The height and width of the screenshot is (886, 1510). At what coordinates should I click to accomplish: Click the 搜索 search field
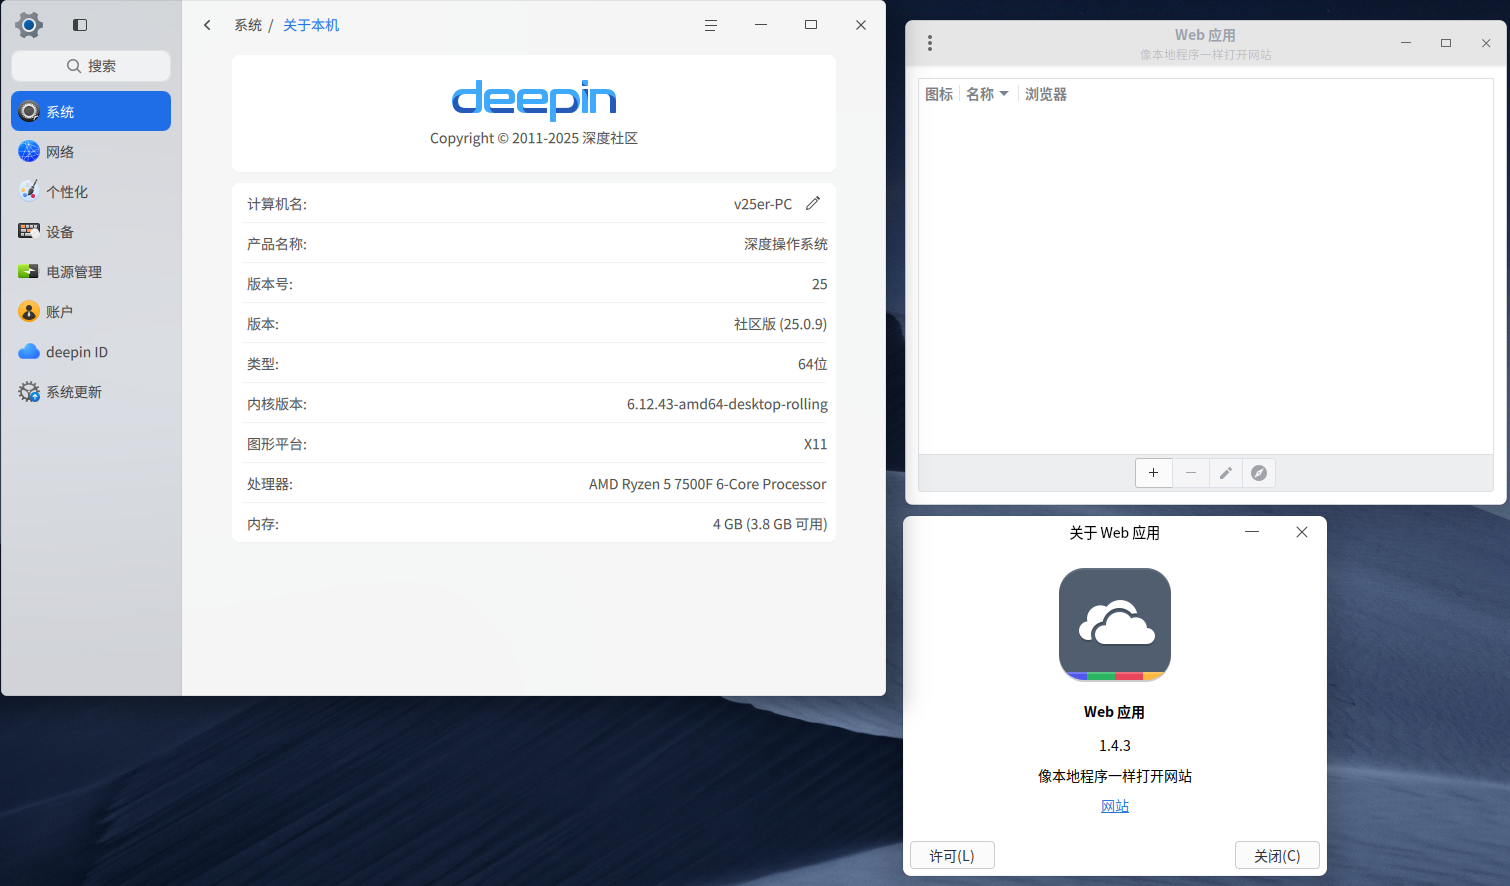(91, 66)
